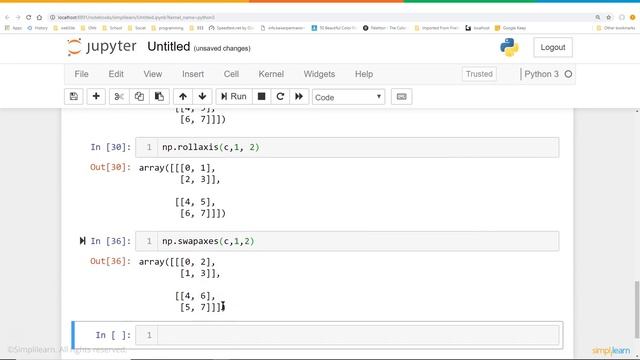Cut selected cells with scissors icon
This screenshot has height=360, width=640.
pos(119,97)
